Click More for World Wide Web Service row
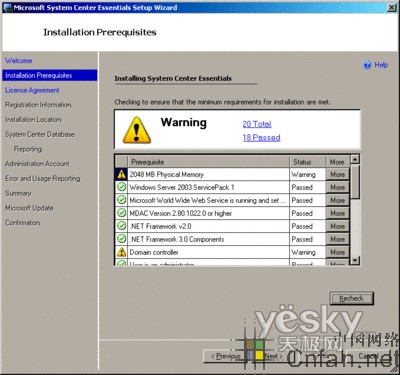 pyautogui.click(x=337, y=200)
